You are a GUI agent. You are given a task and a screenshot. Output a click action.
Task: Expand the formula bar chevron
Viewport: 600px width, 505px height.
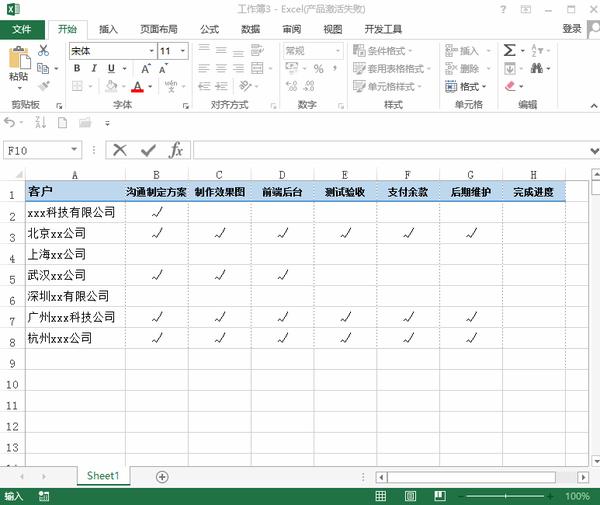point(594,151)
